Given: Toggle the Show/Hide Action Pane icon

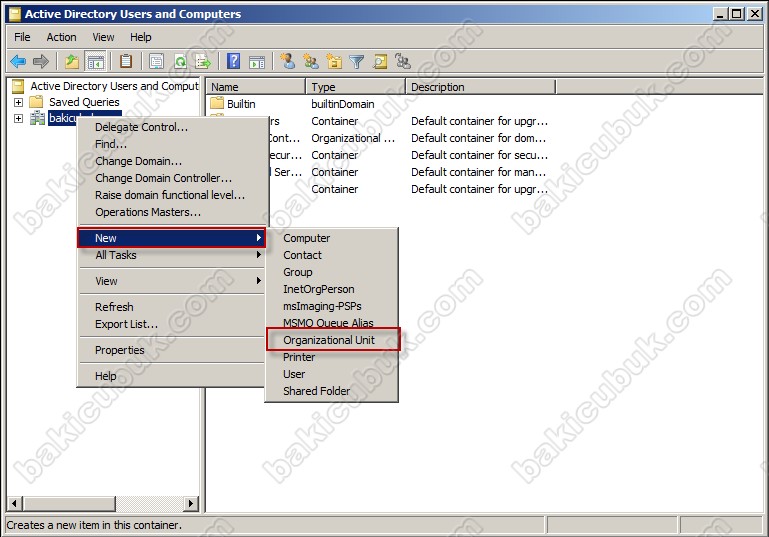Looking at the screenshot, I should pyautogui.click(x=257, y=61).
